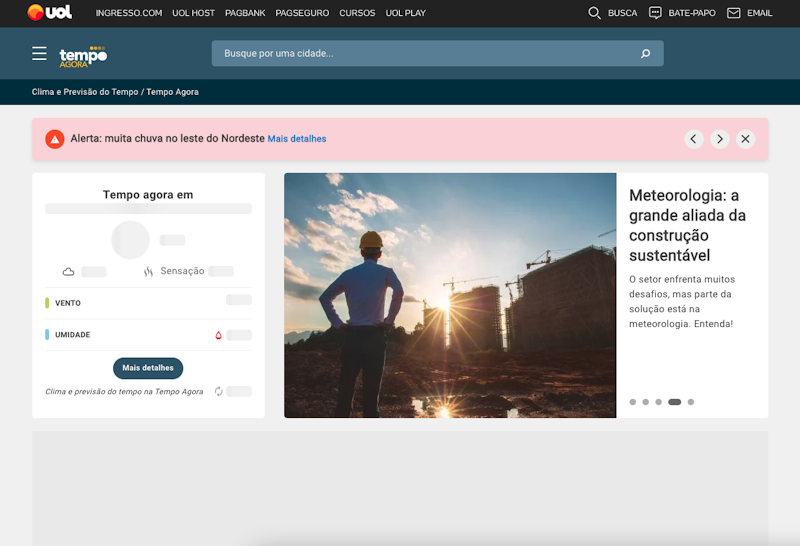This screenshot has height=546, width=800.
Task: Click the Email envelope icon
Action: [734, 13]
